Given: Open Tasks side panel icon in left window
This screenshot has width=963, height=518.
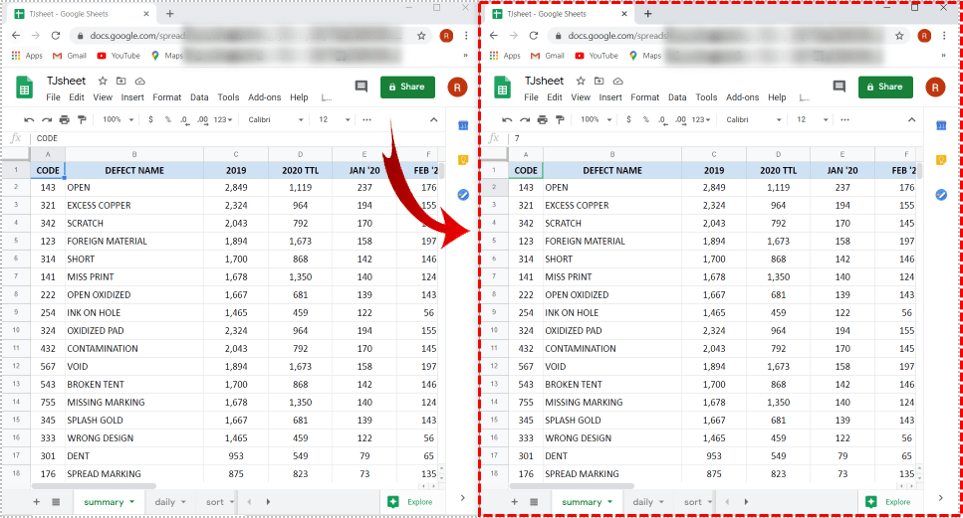Looking at the screenshot, I should click(x=463, y=194).
